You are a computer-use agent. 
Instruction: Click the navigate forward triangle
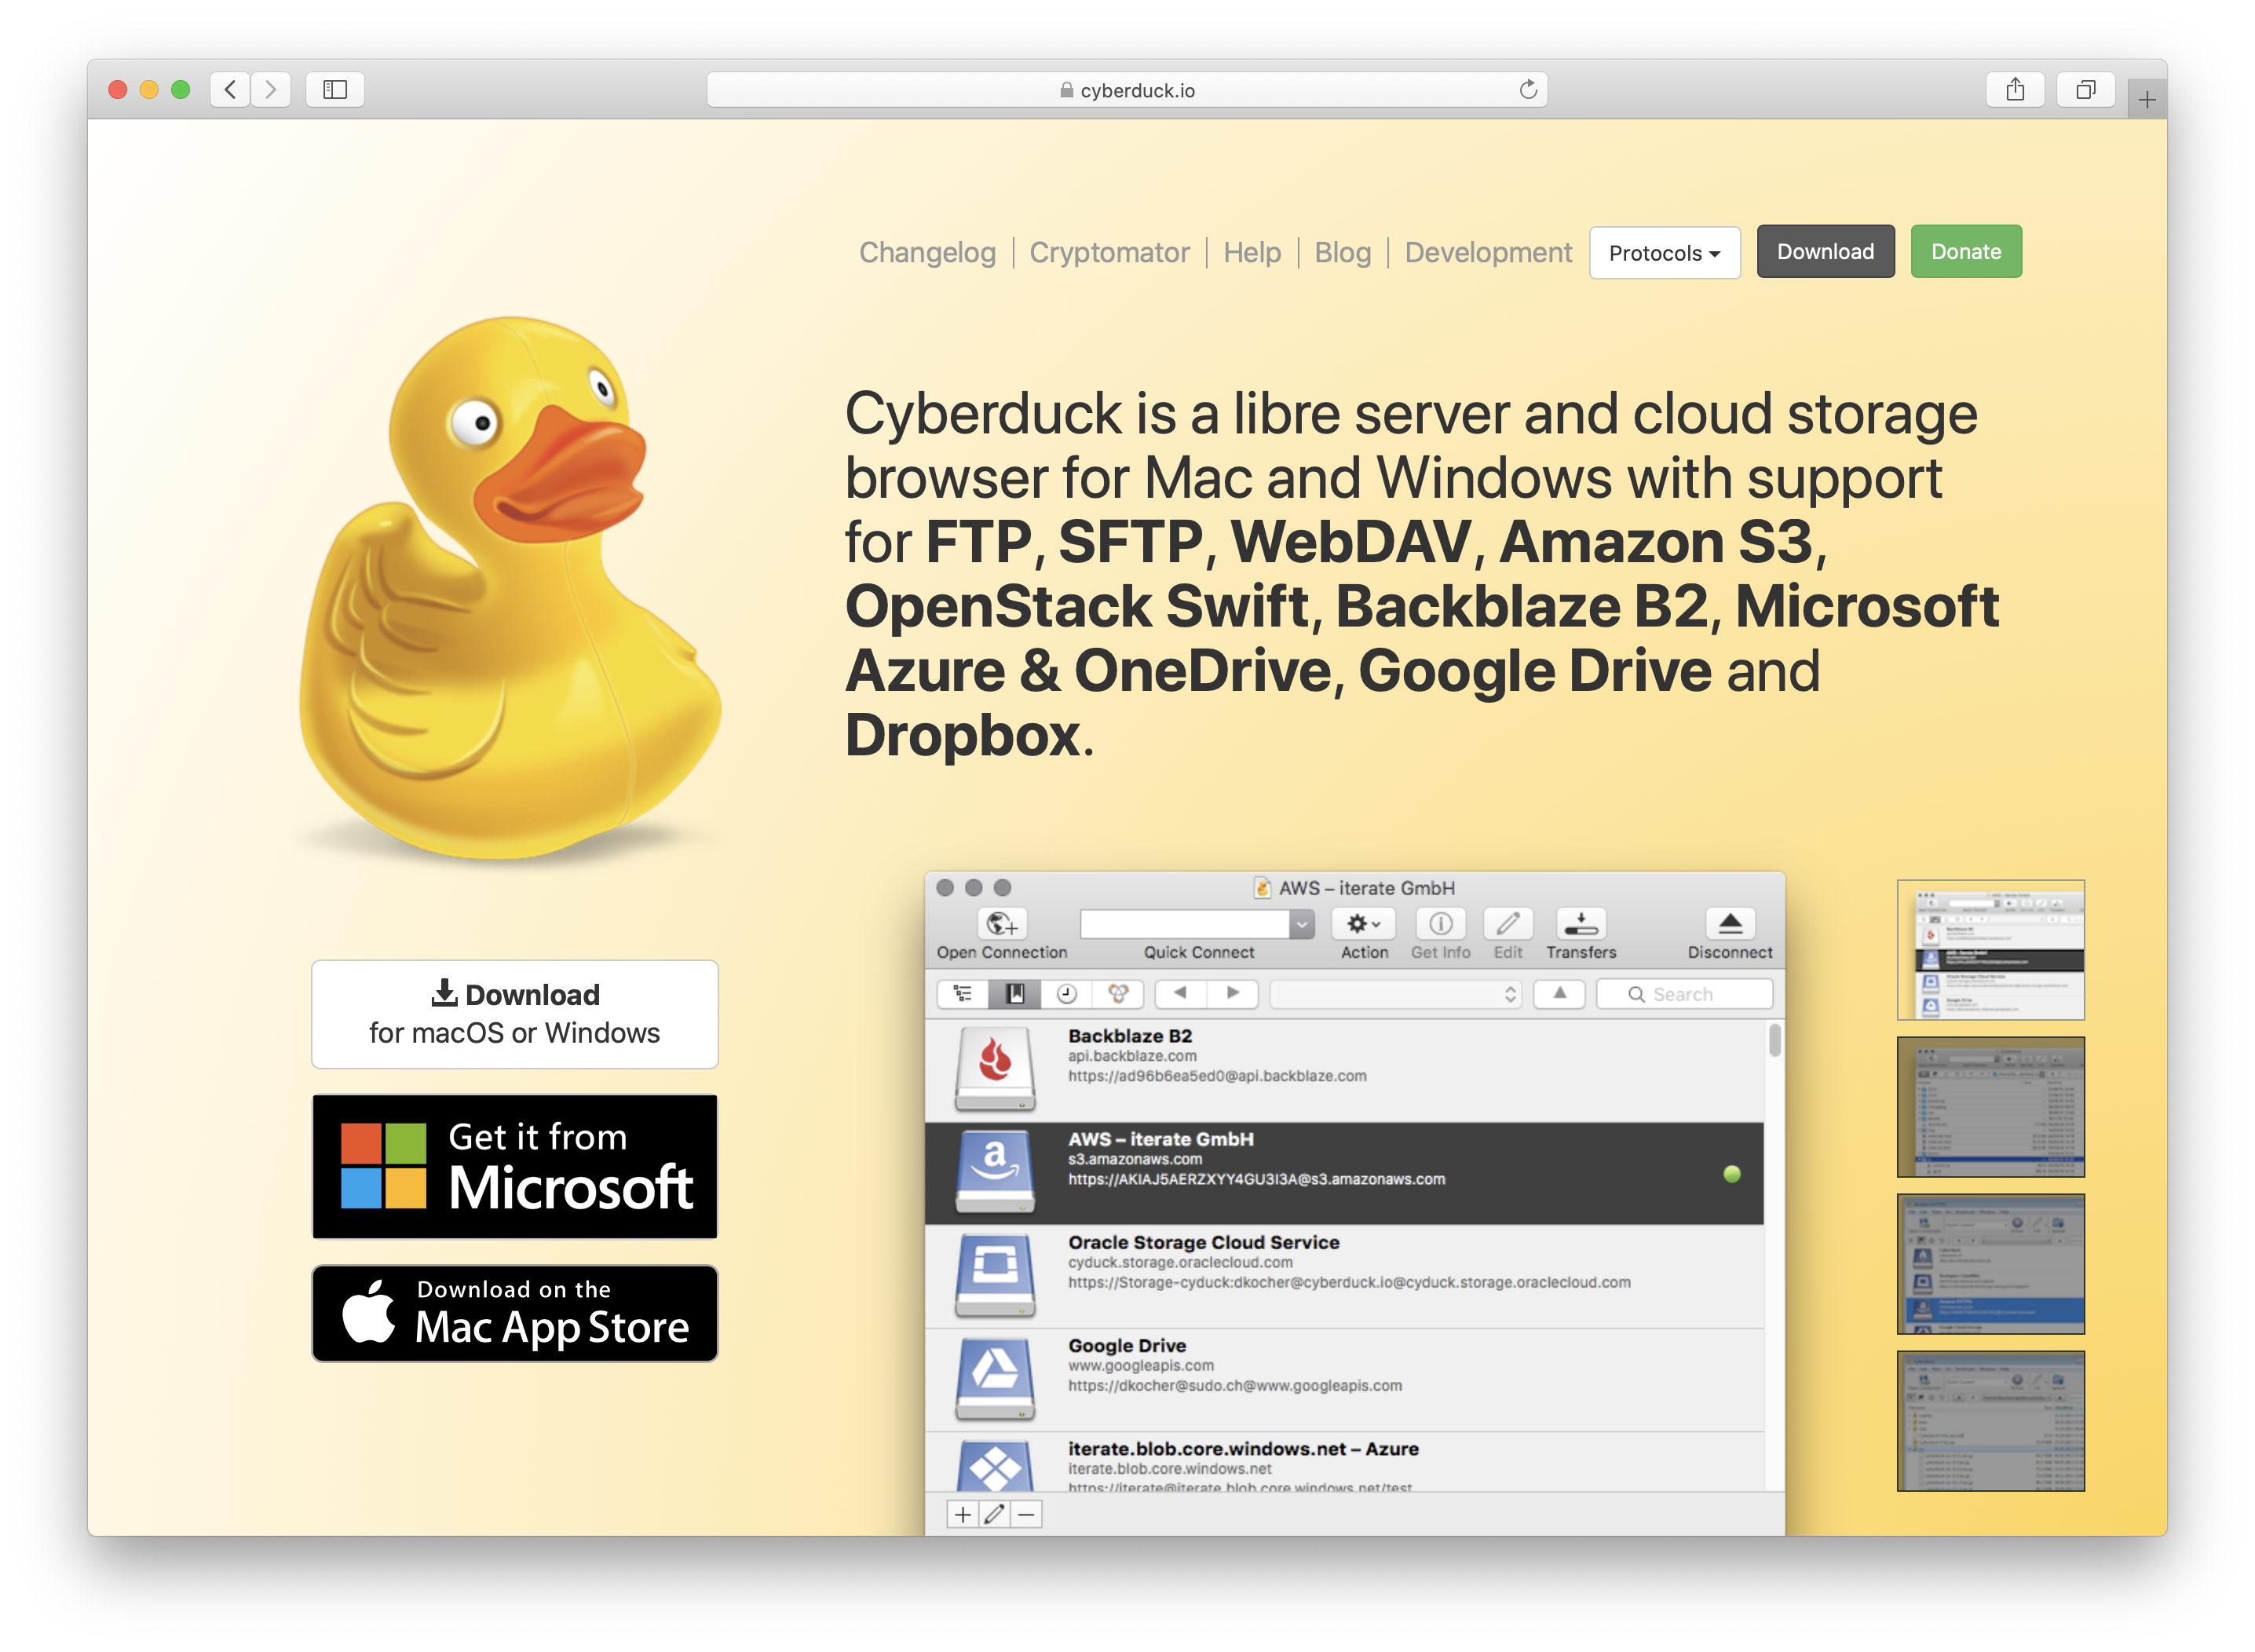pyautogui.click(x=1232, y=994)
